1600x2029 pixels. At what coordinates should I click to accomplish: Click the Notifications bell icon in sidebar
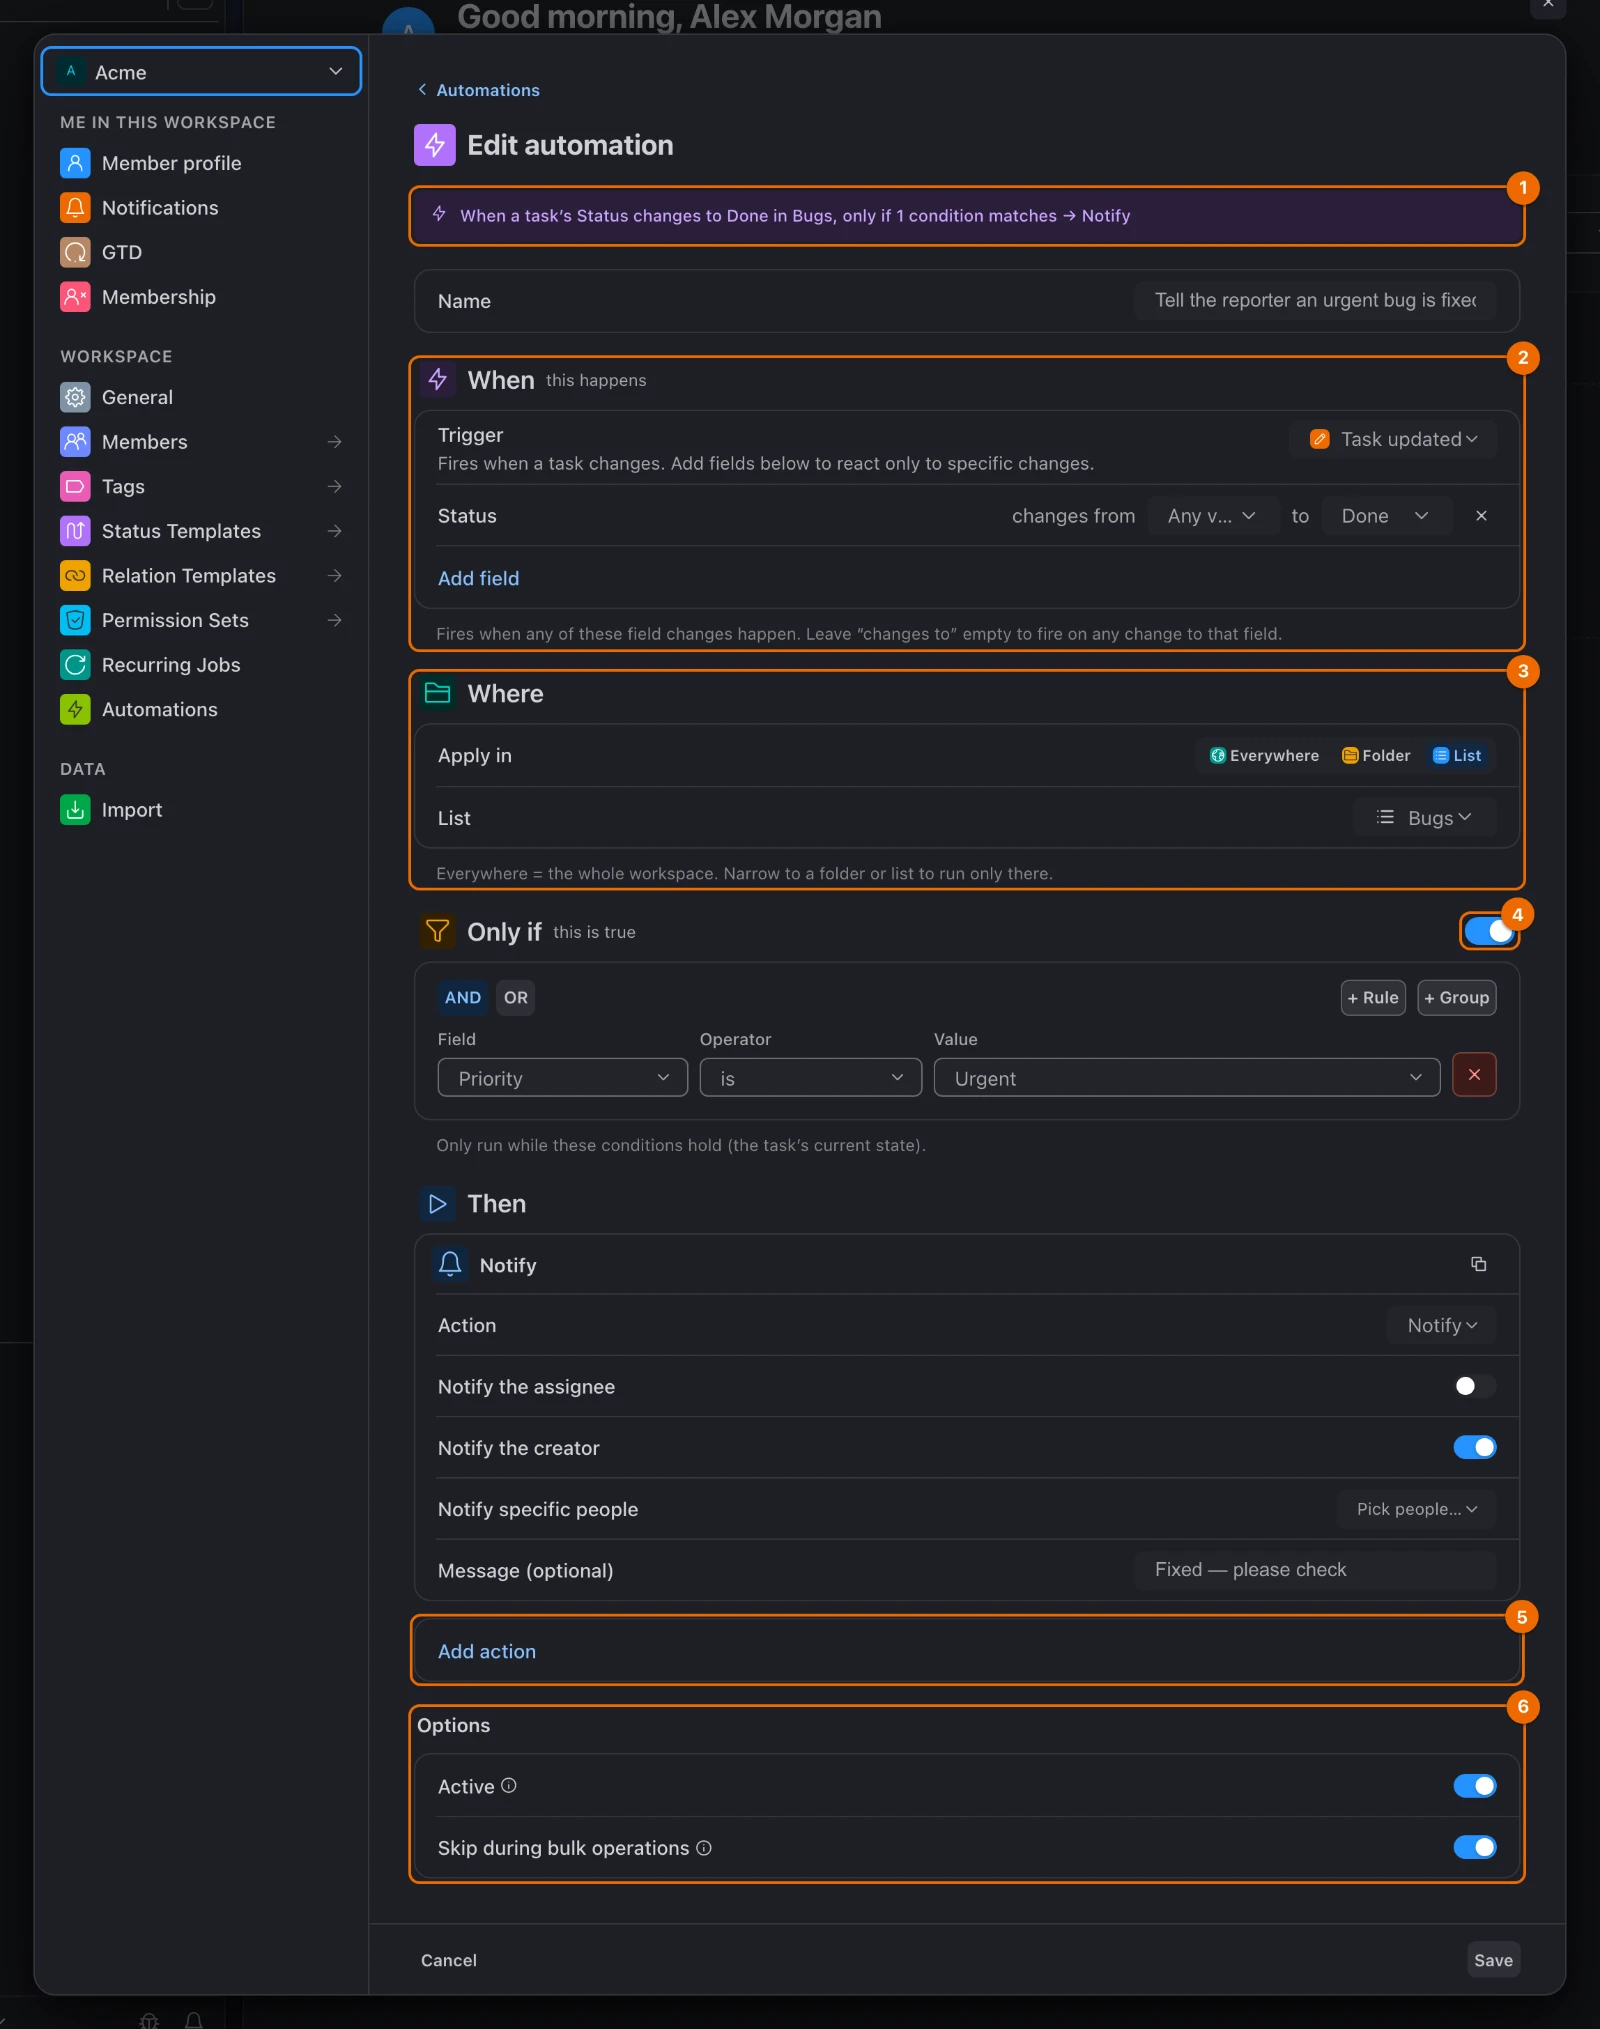(x=75, y=208)
